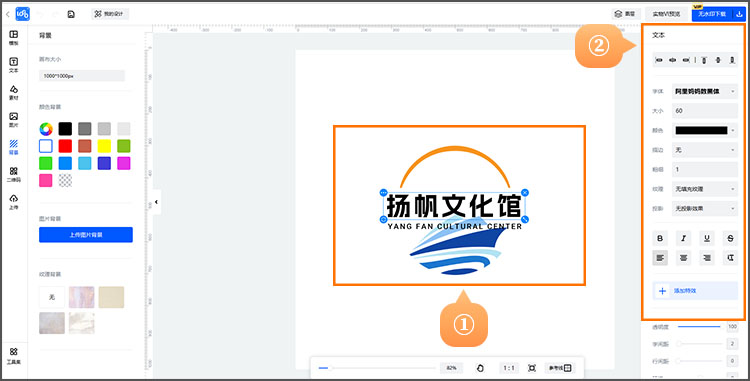Pick the black background color swatch

click(65, 129)
